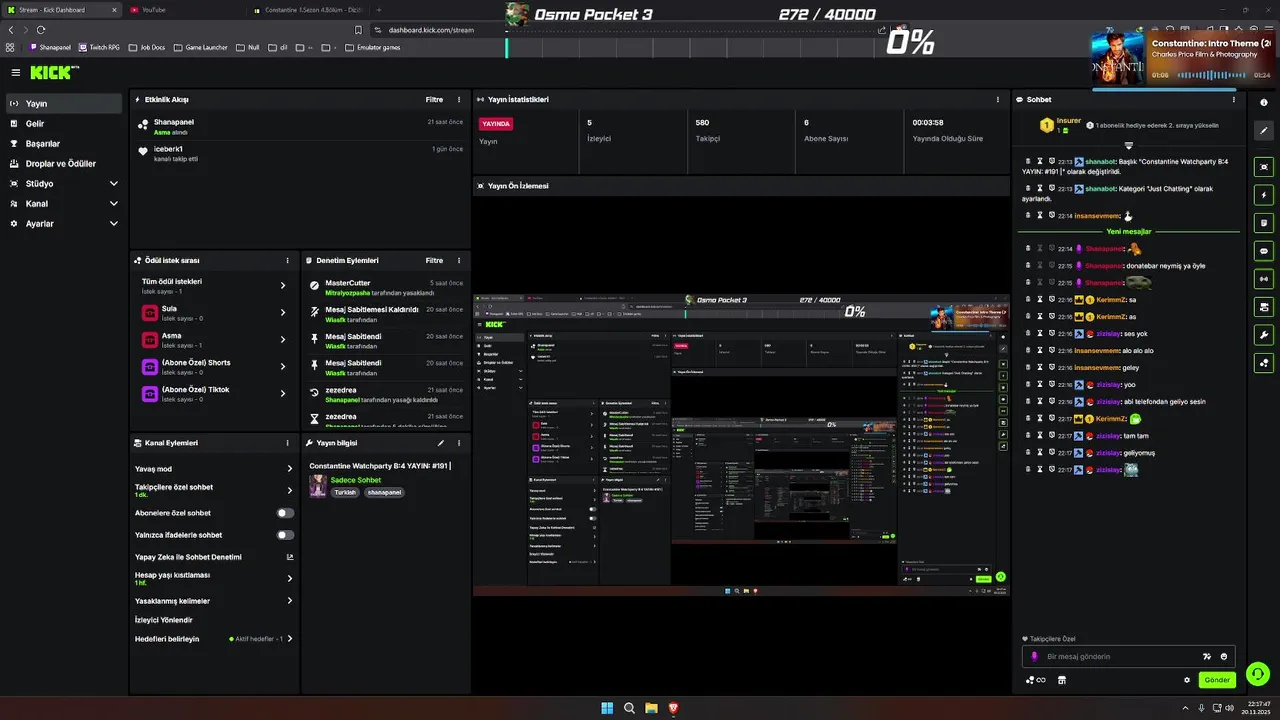Click İzleyici Yönlendir action

(164, 620)
